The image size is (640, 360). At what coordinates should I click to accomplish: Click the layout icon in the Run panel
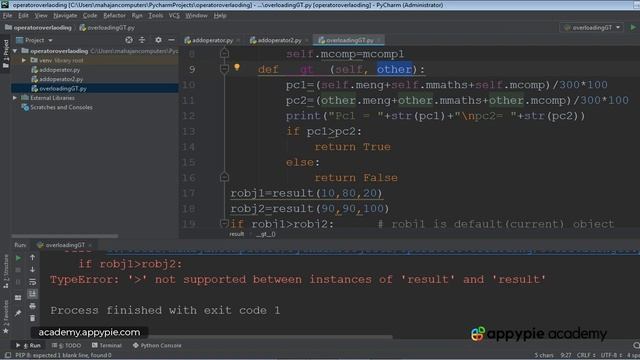pyautogui.click(x=18, y=298)
